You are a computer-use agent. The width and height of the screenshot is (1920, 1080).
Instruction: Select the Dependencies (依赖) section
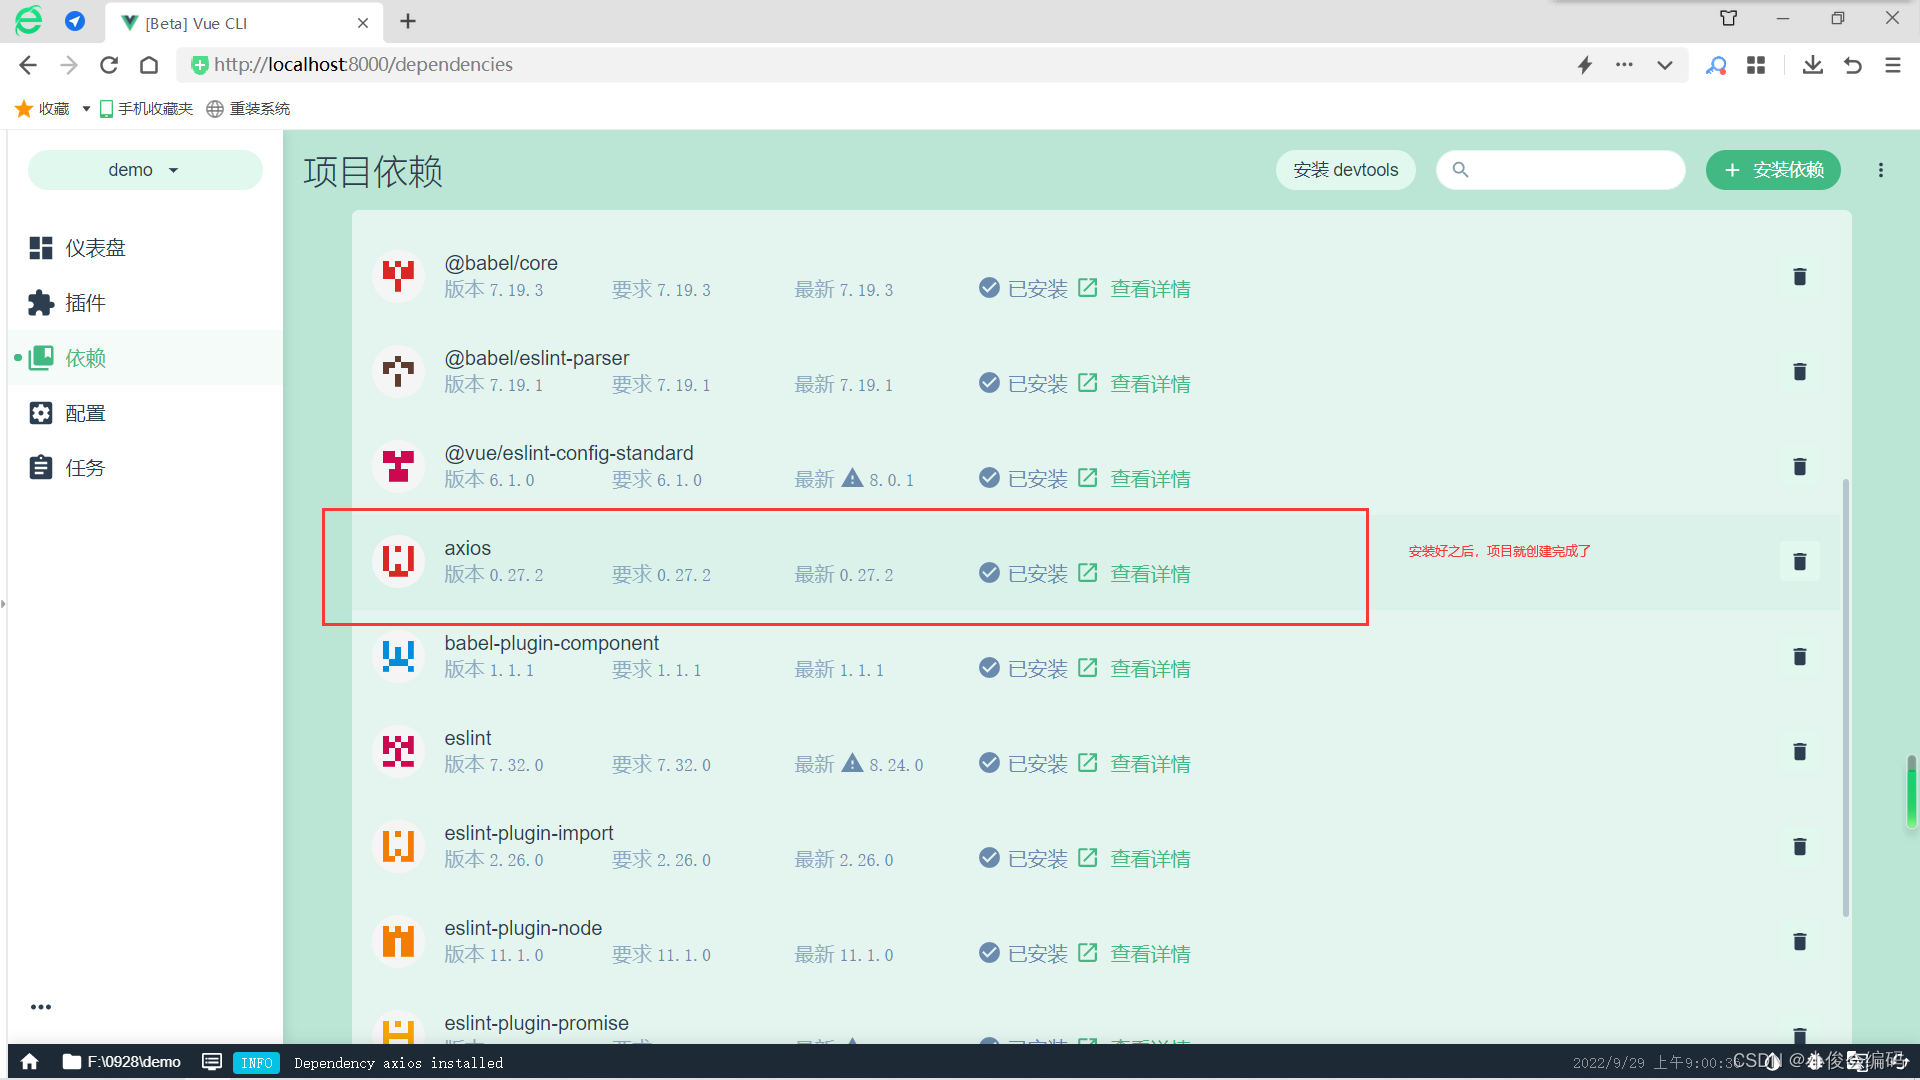coord(145,358)
